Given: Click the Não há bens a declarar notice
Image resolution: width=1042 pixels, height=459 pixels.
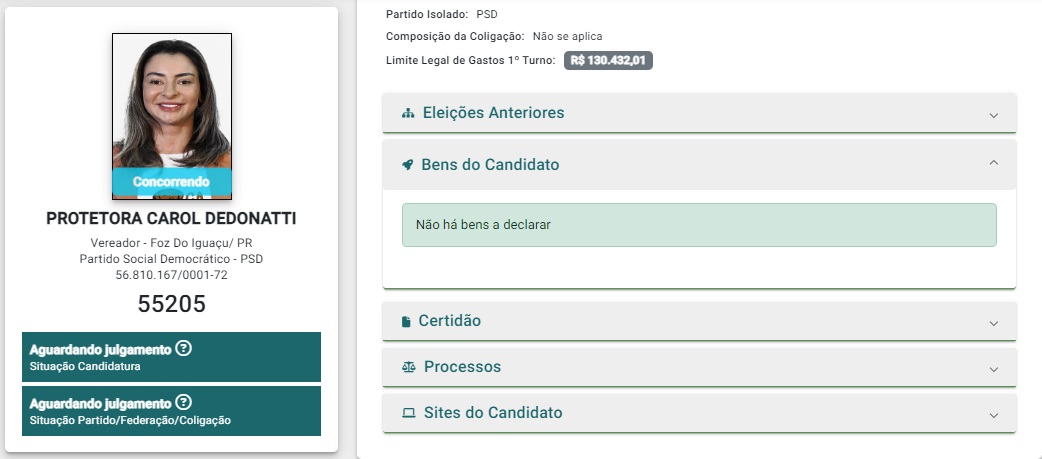Looking at the screenshot, I should (x=699, y=225).
